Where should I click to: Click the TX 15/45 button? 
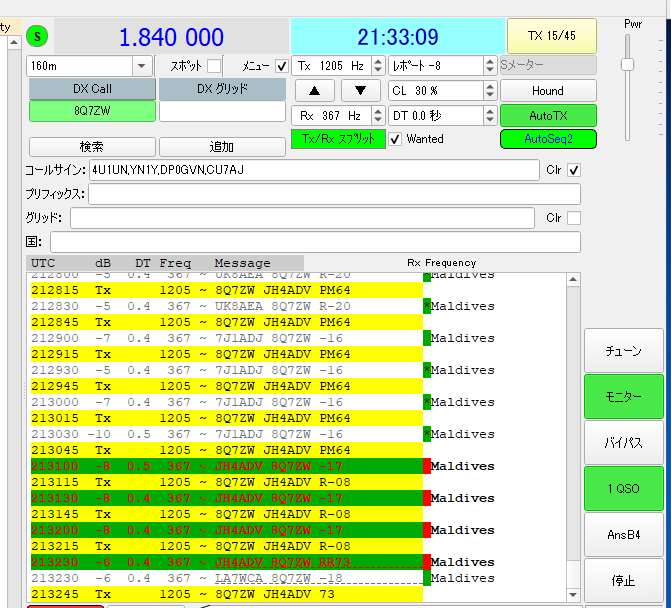pyautogui.click(x=552, y=36)
